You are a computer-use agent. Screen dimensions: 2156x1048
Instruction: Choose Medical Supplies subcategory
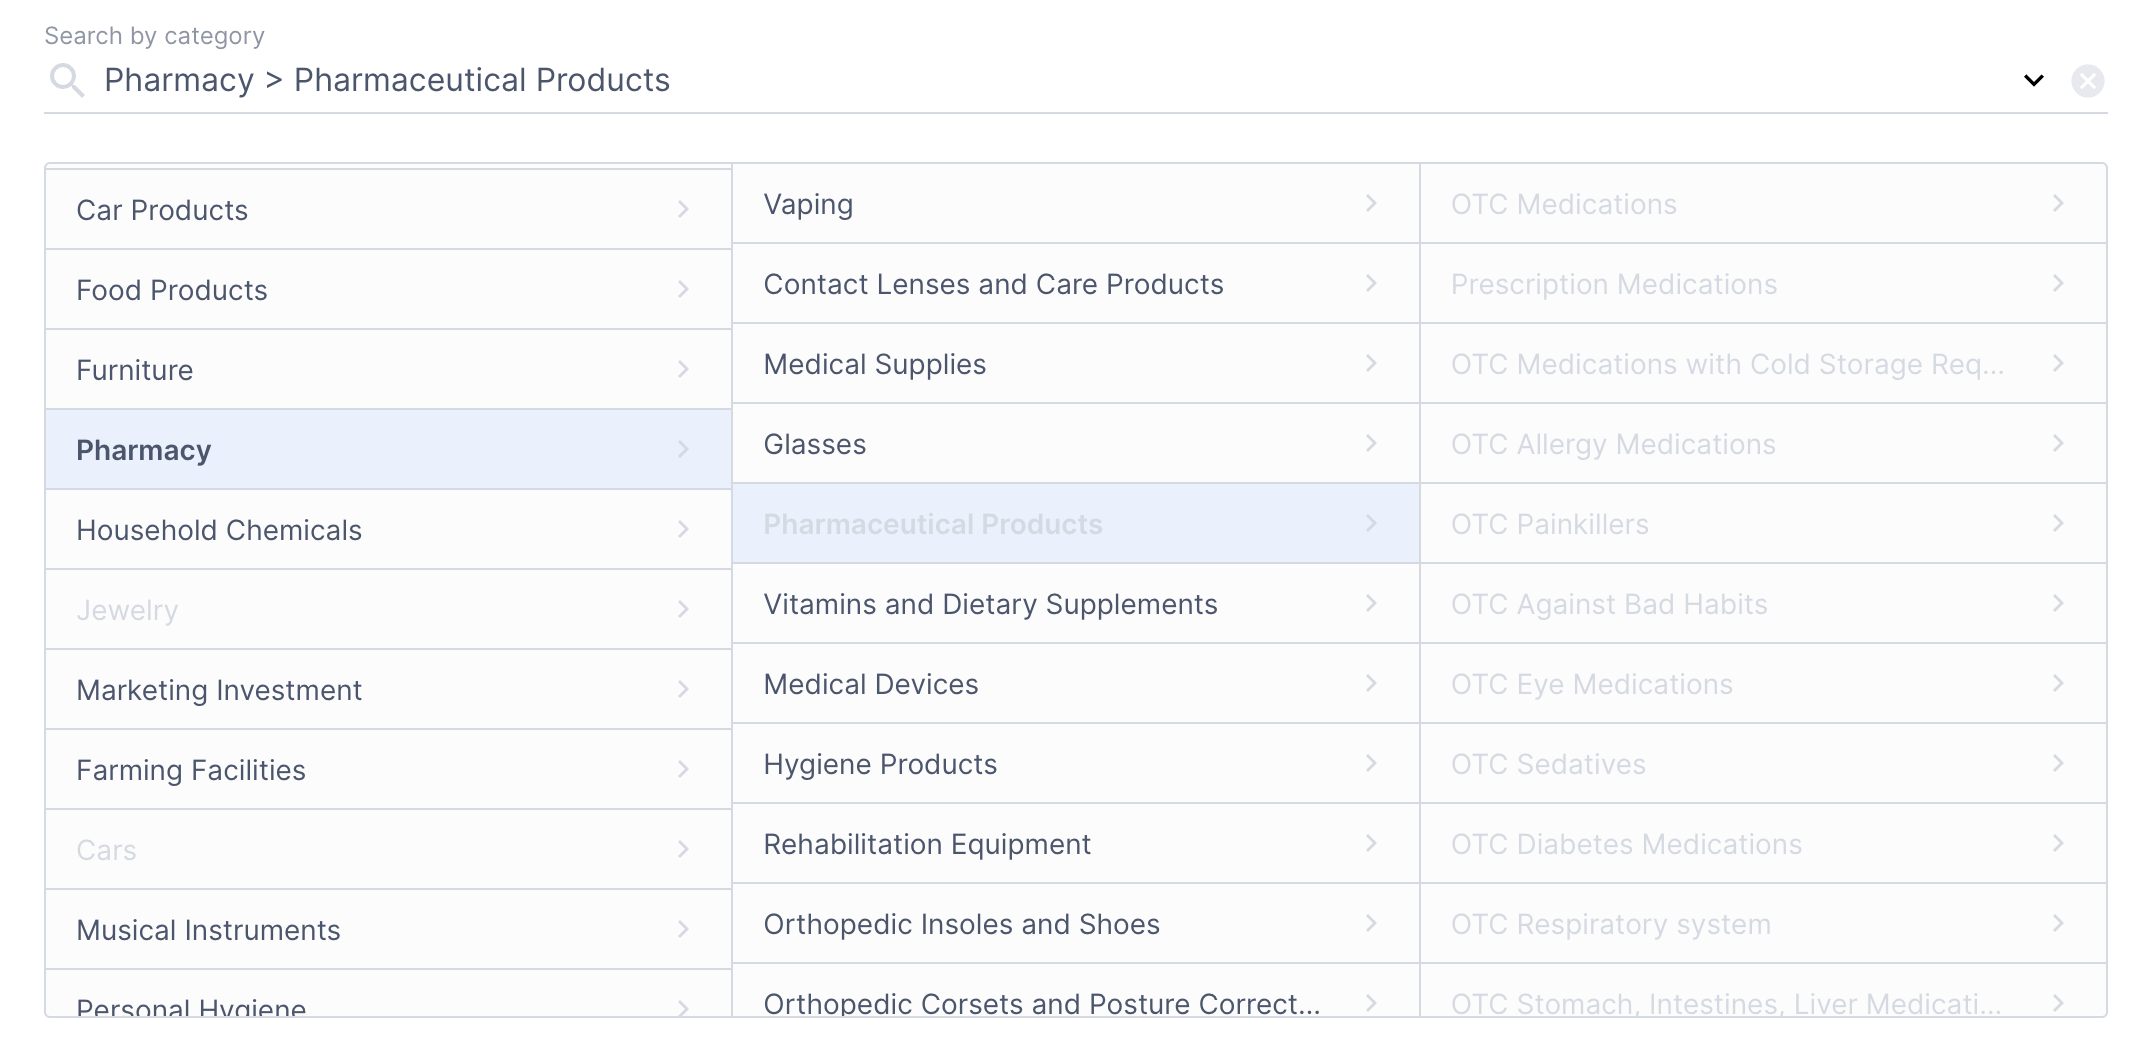click(x=1075, y=364)
